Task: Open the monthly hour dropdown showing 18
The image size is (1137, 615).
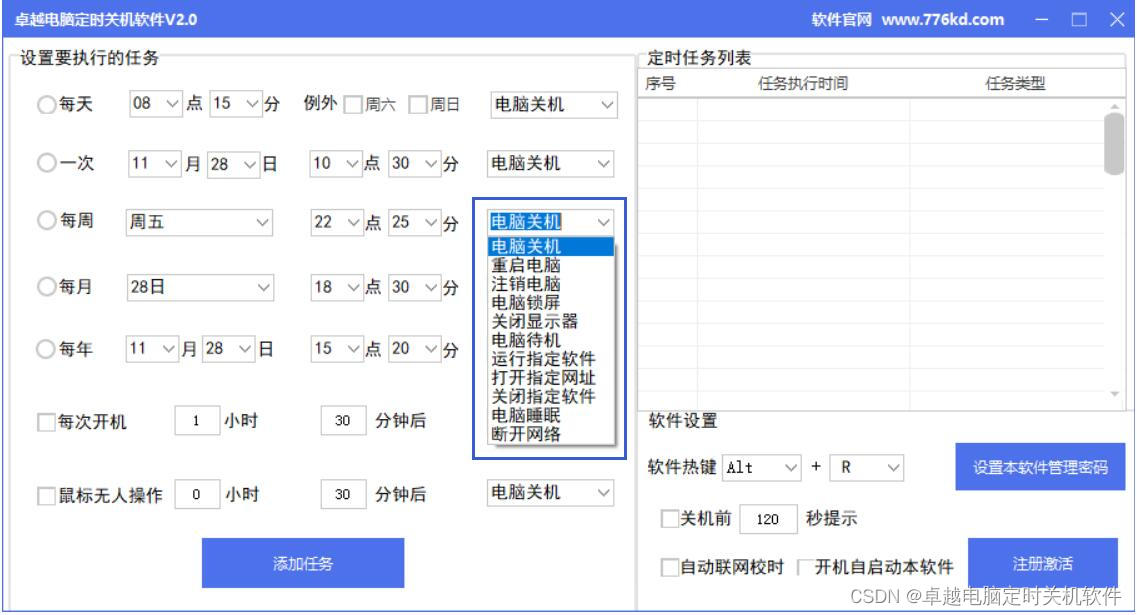Action: pos(336,287)
